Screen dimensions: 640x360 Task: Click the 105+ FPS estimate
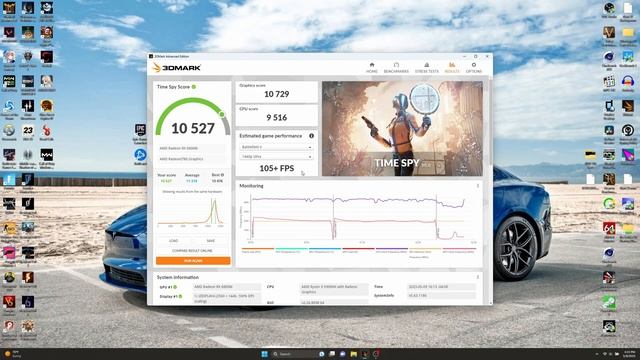tap(277, 168)
